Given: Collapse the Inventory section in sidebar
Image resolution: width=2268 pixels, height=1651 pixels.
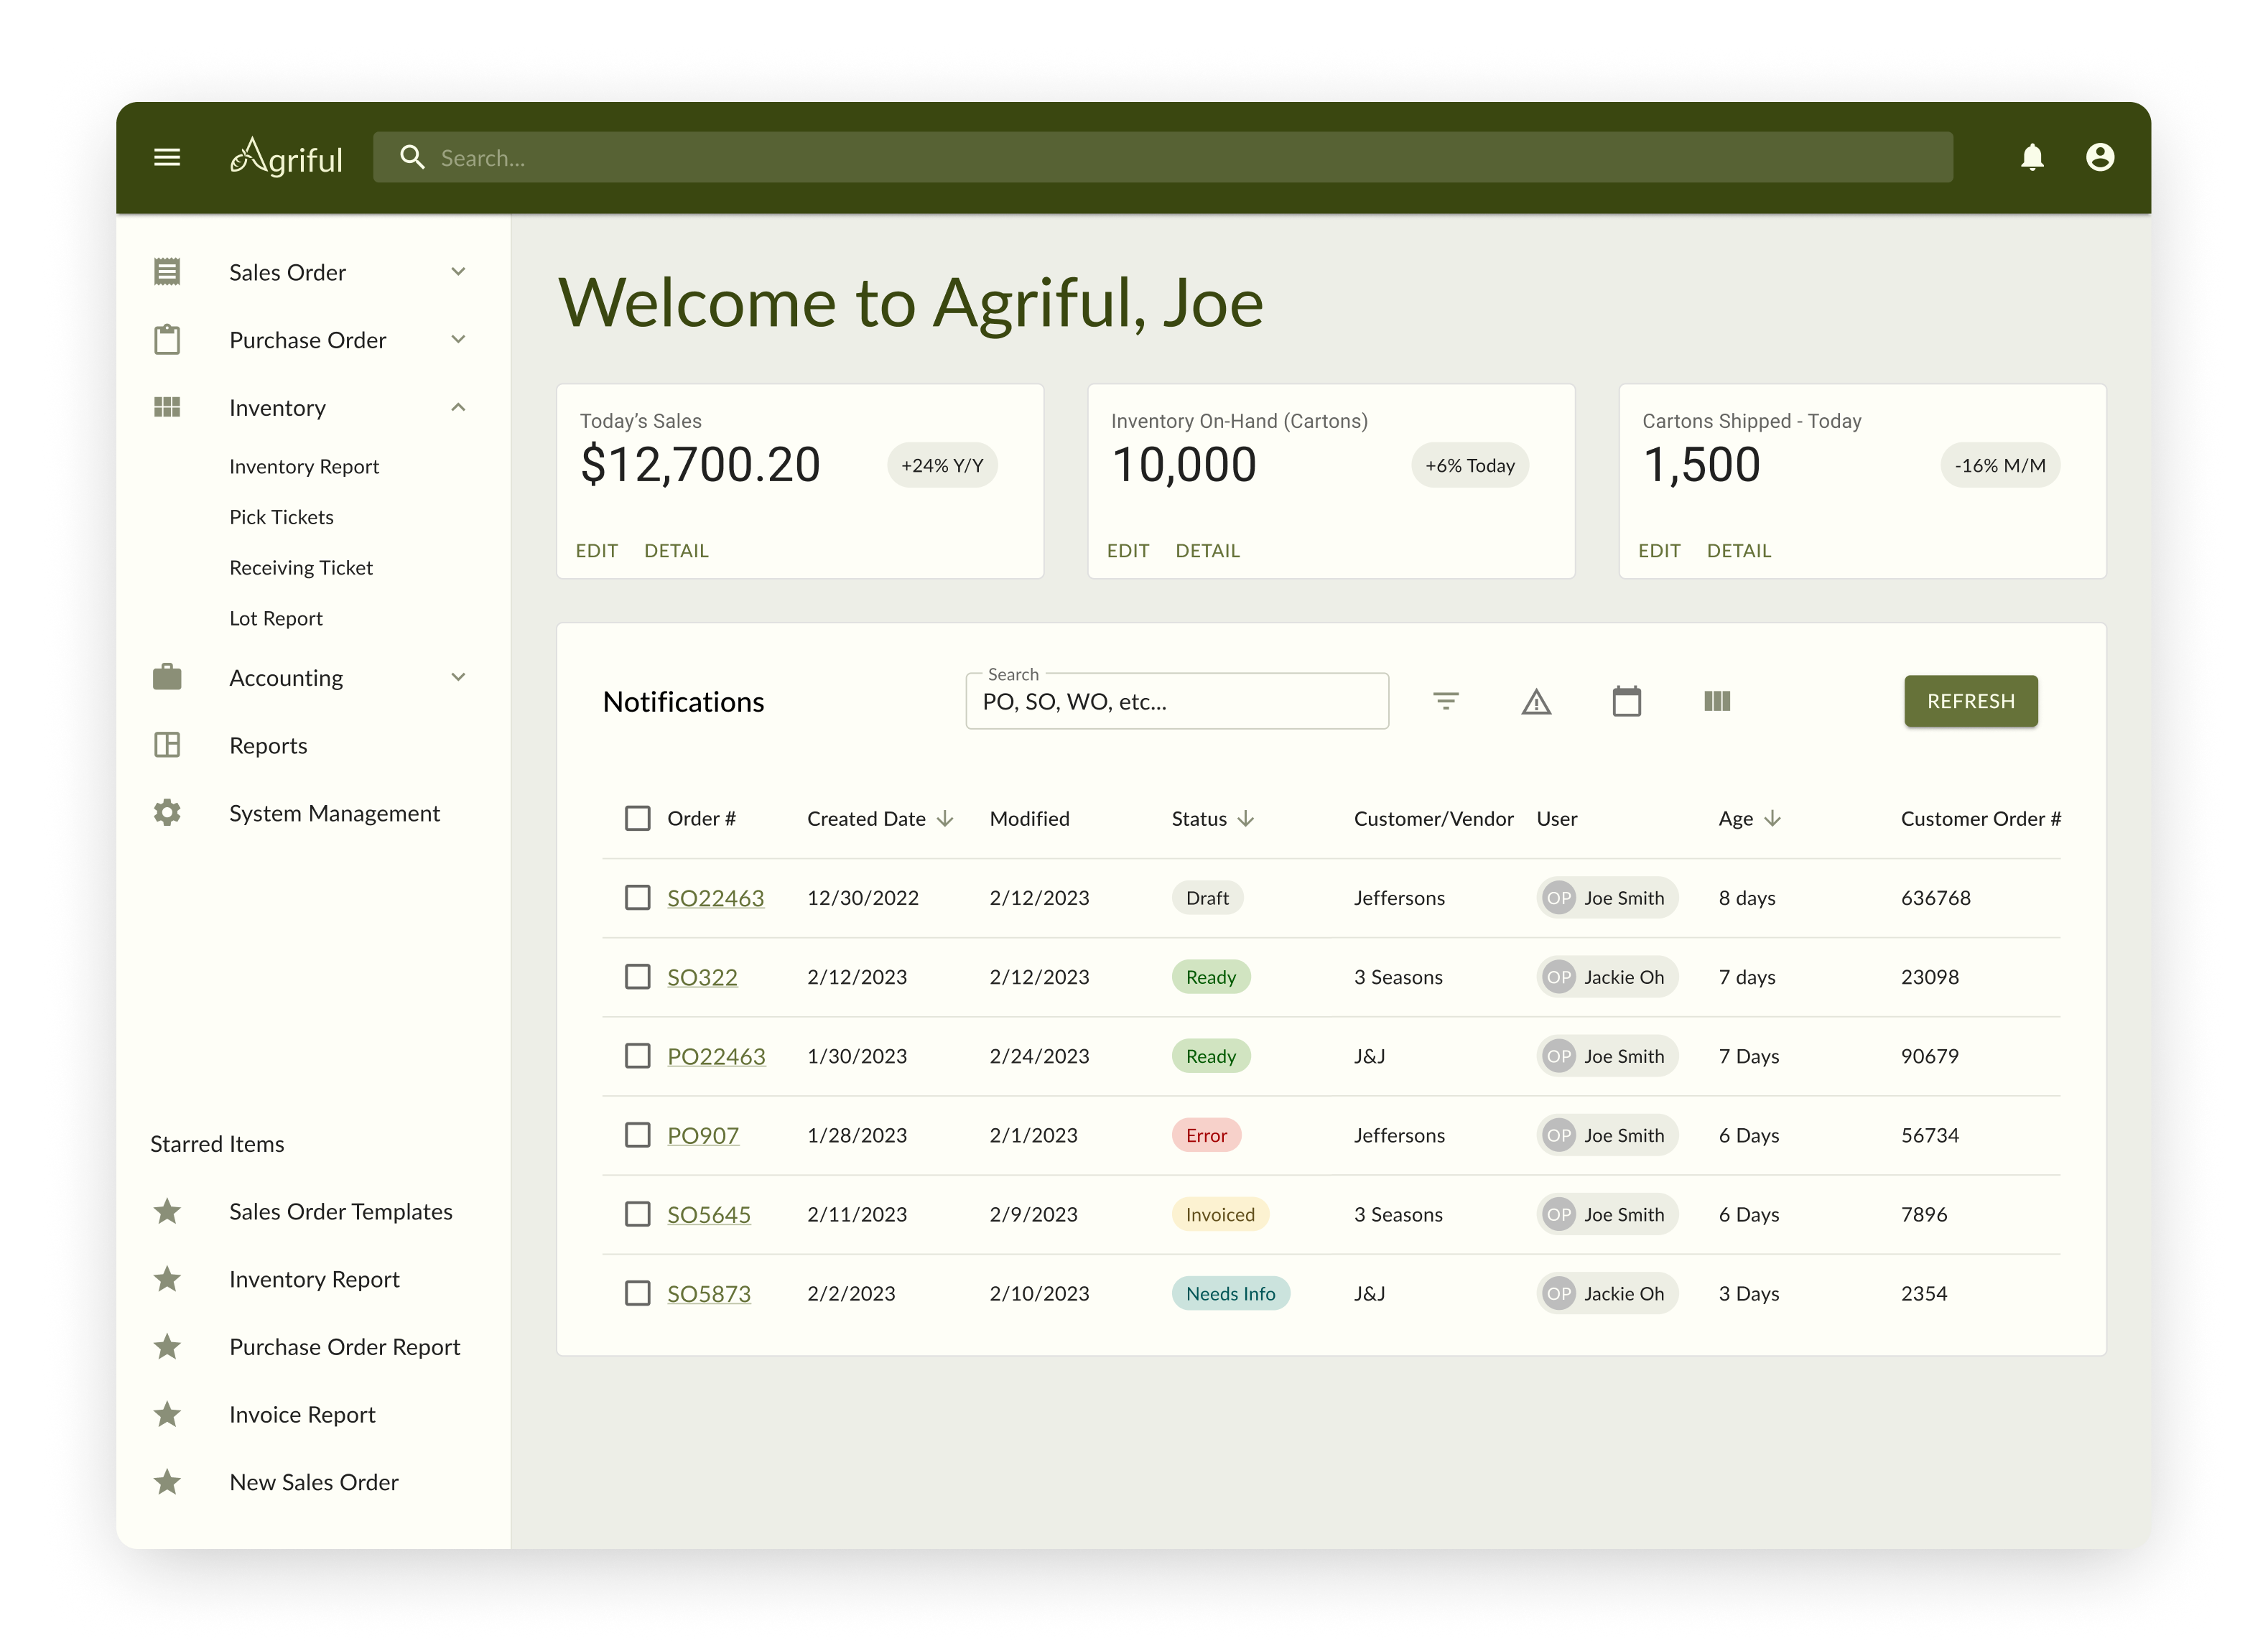Looking at the screenshot, I should pos(459,407).
